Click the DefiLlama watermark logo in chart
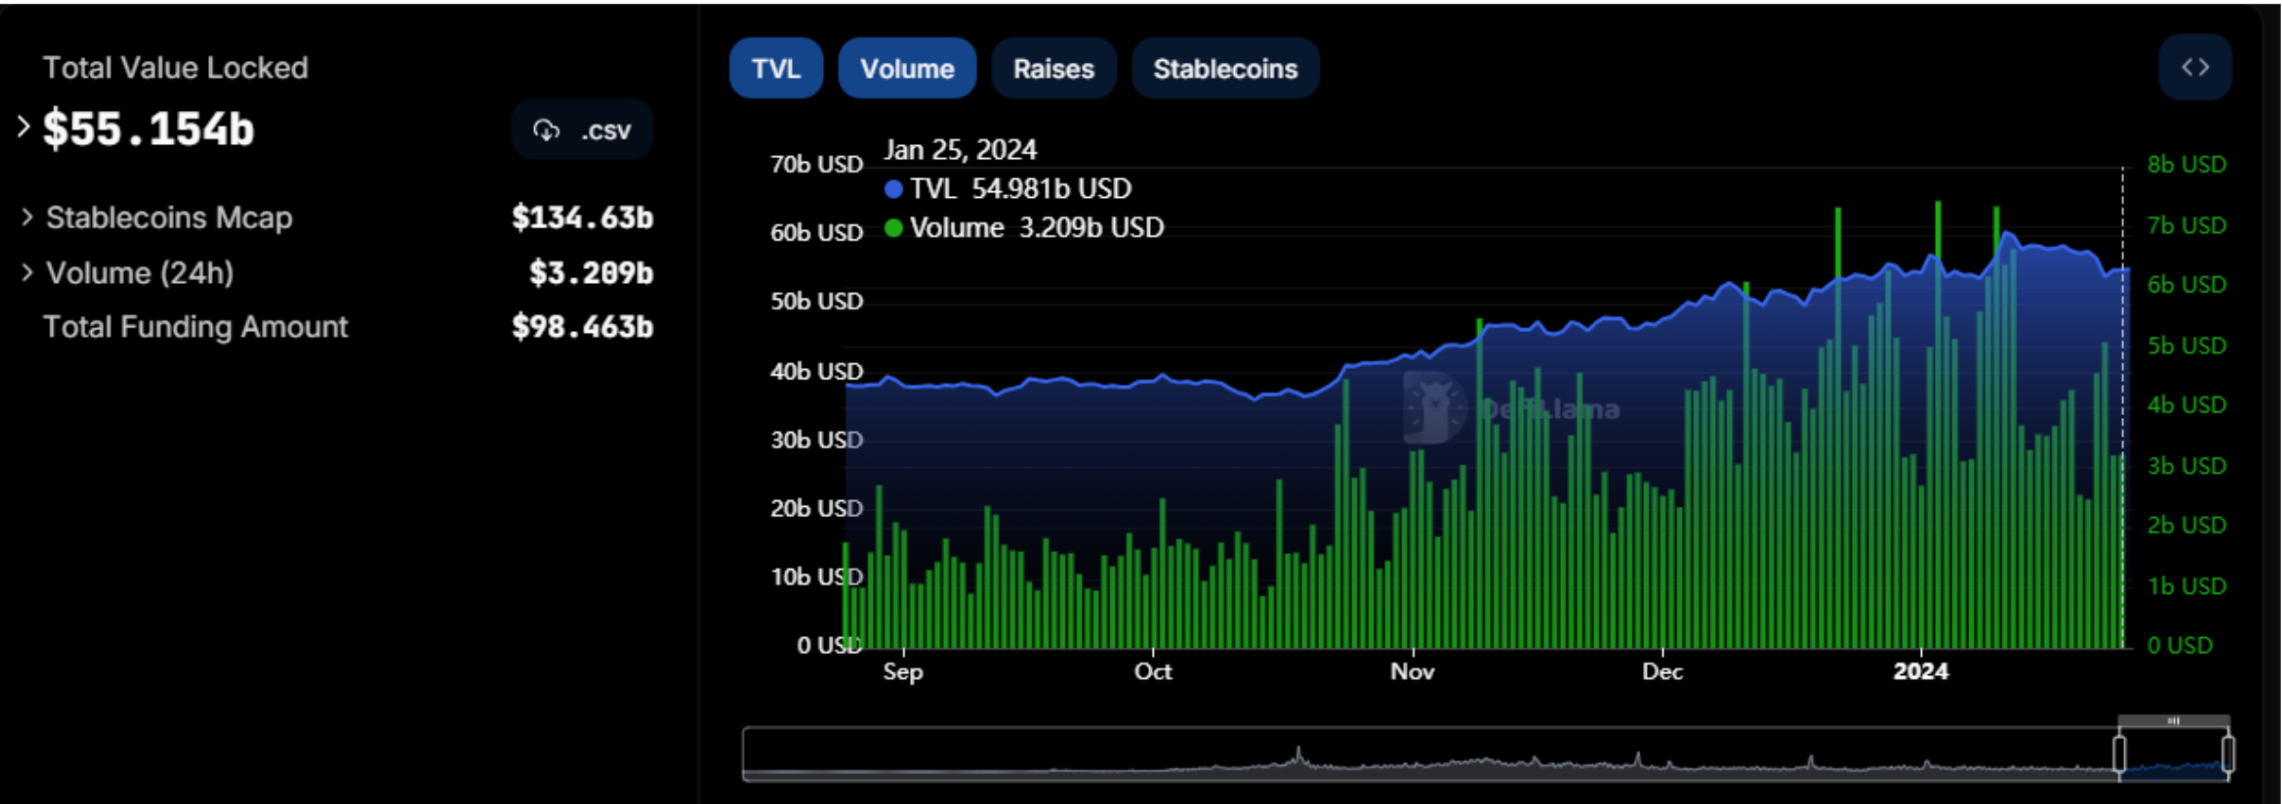2282x804 pixels. (1435, 407)
